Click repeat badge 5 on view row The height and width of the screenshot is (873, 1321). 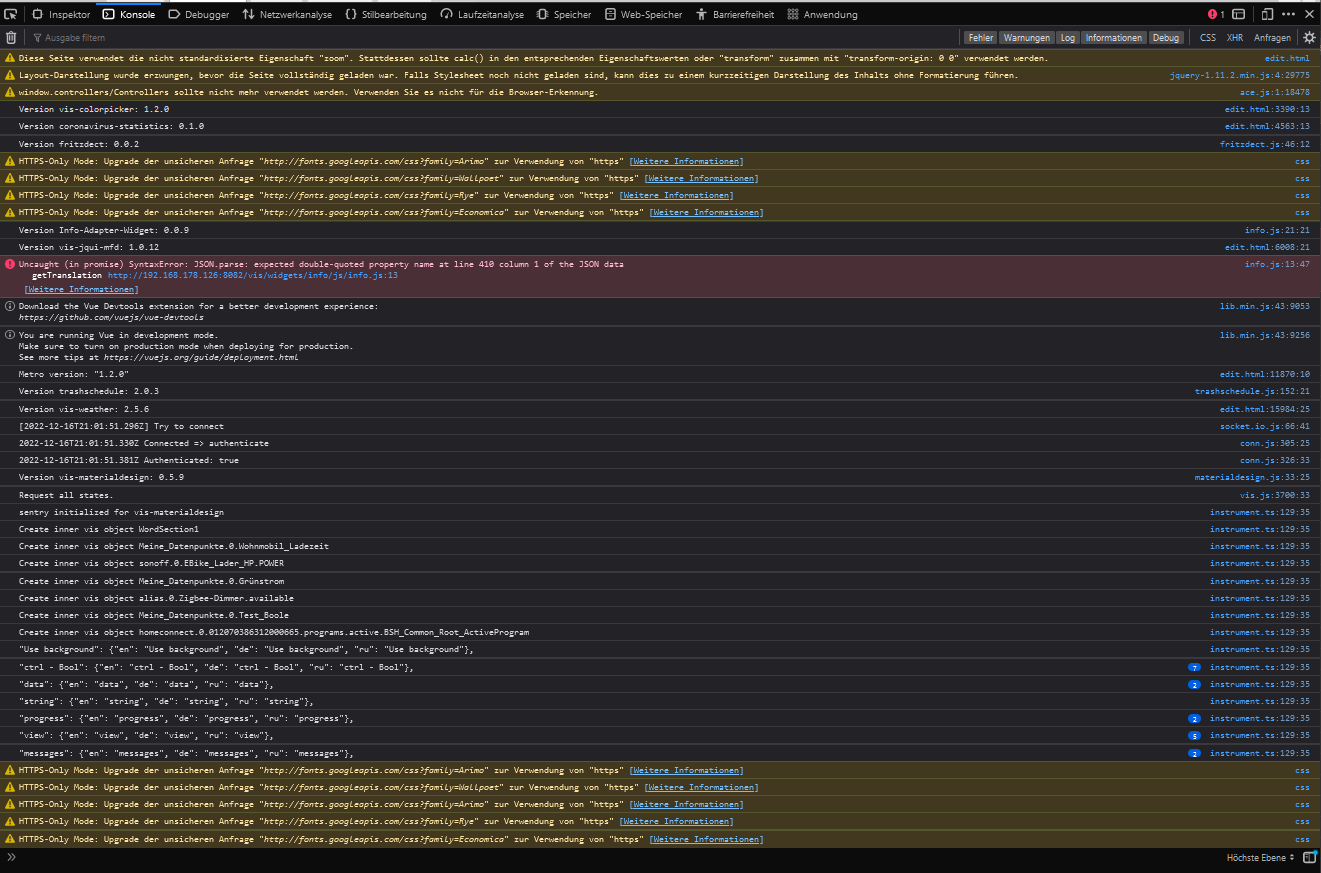pyautogui.click(x=1194, y=735)
